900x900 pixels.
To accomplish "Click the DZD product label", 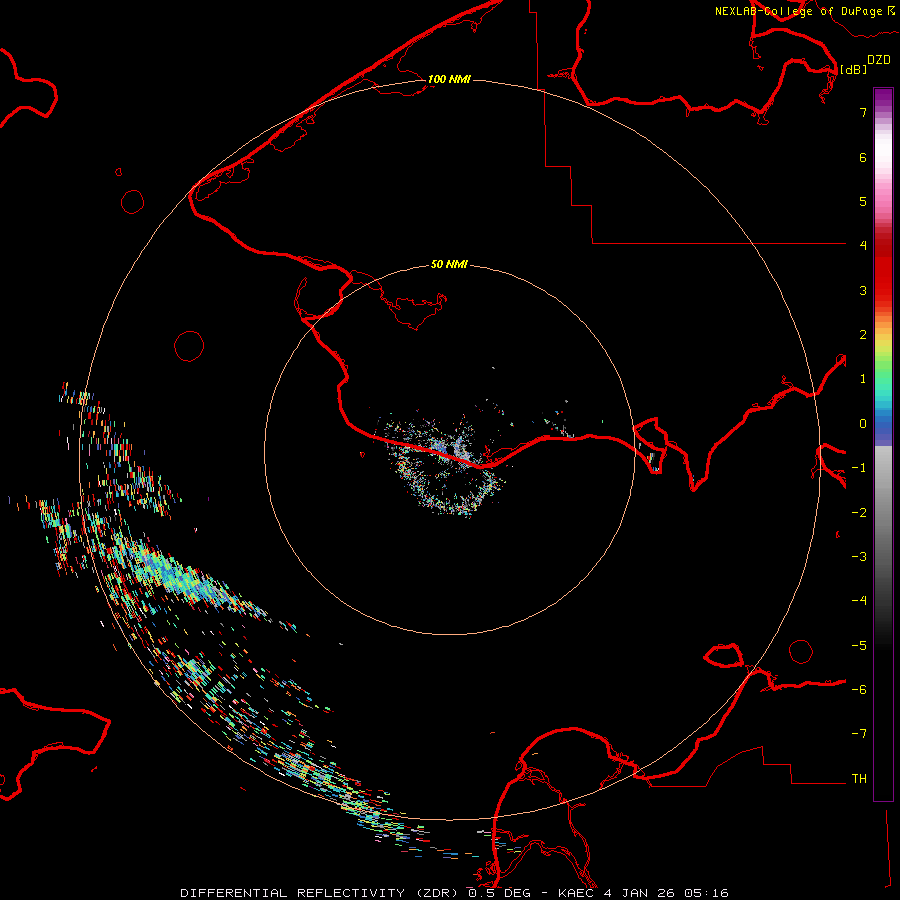I will point(879,60).
